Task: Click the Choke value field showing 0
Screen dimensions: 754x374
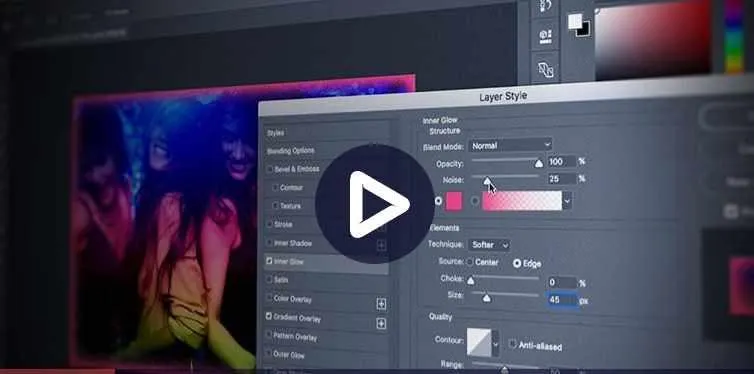Action: point(562,282)
